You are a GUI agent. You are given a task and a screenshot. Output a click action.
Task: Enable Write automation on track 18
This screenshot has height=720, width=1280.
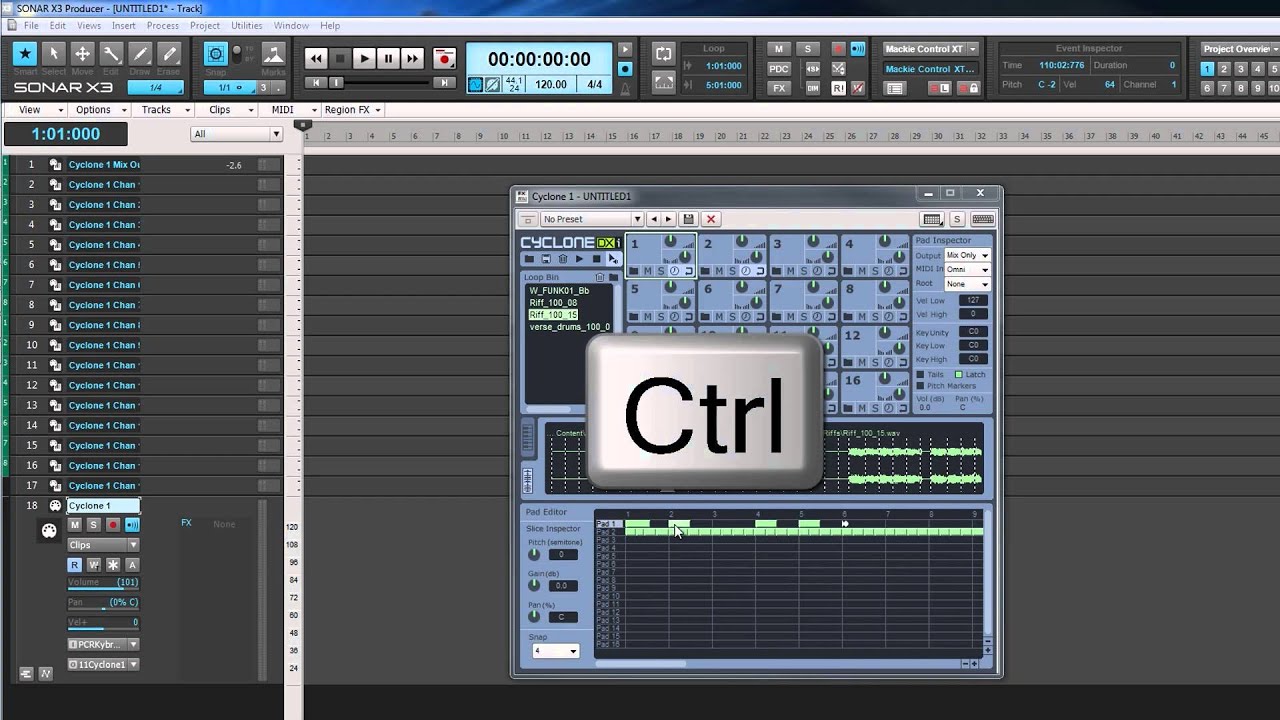click(x=93, y=565)
